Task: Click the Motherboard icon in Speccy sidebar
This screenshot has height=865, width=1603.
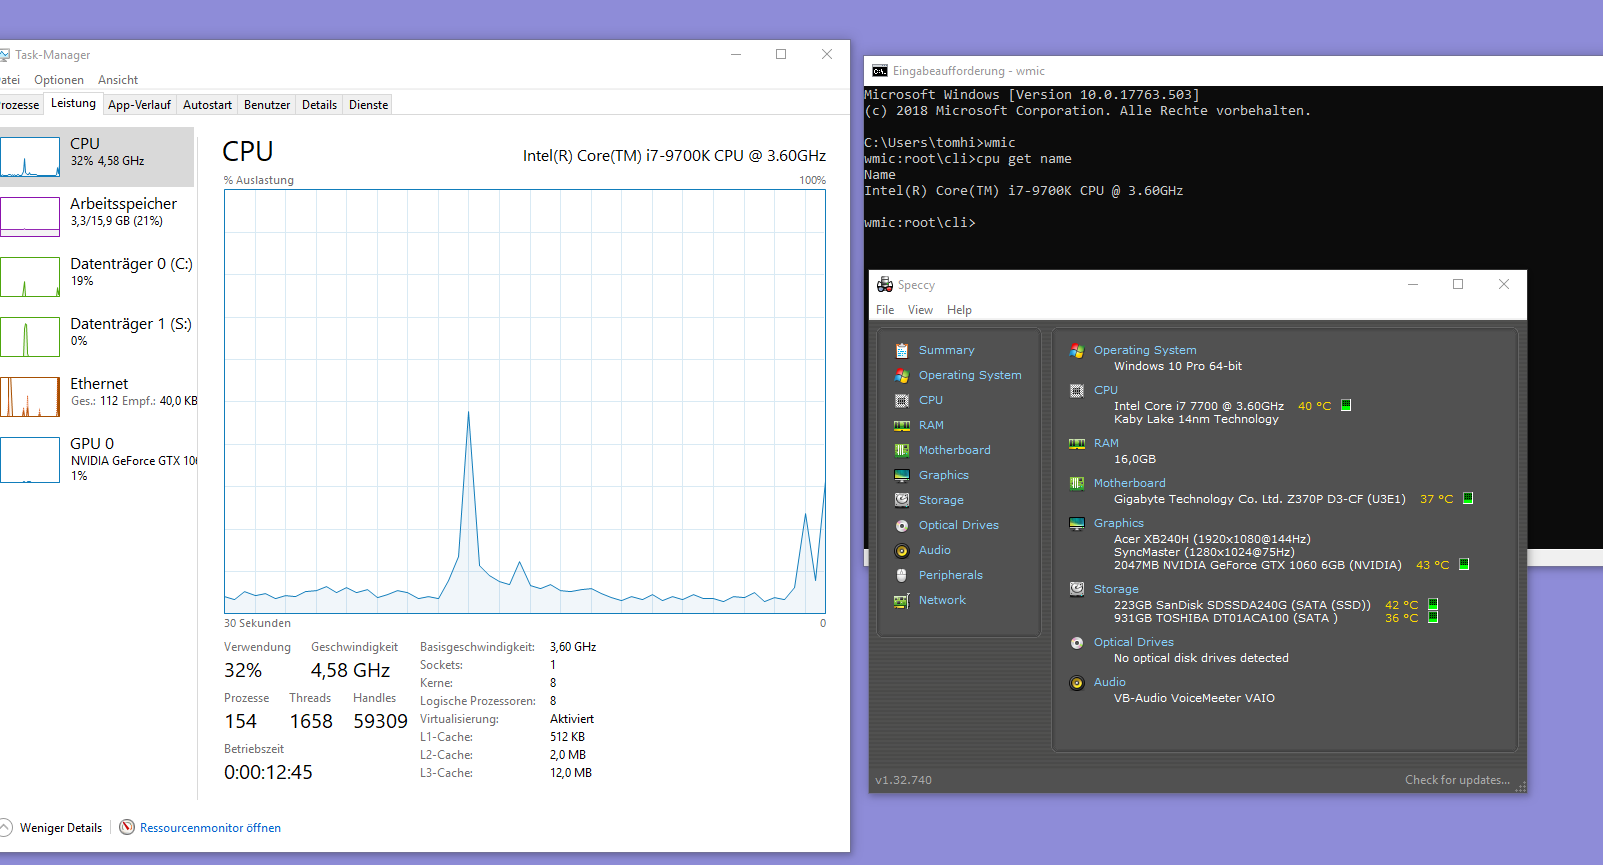Action: [901, 450]
